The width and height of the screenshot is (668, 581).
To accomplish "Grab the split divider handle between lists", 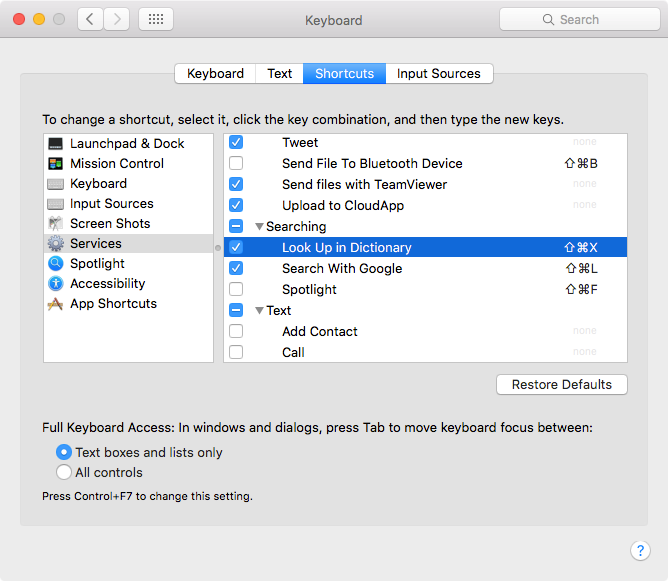I will (x=218, y=248).
